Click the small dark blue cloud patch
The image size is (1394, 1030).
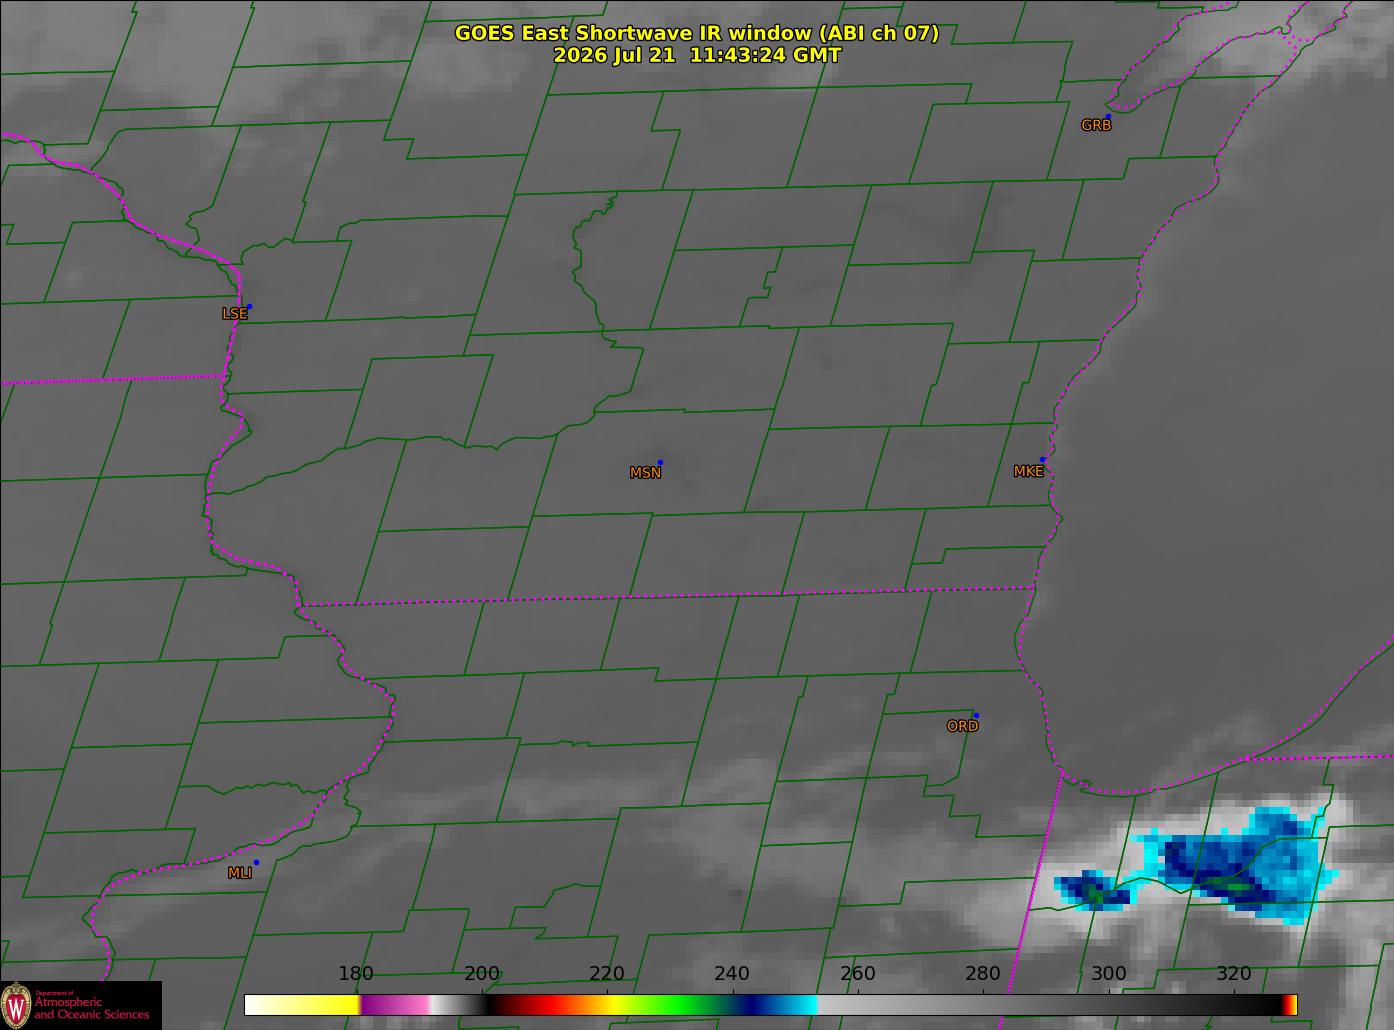tap(1092, 889)
